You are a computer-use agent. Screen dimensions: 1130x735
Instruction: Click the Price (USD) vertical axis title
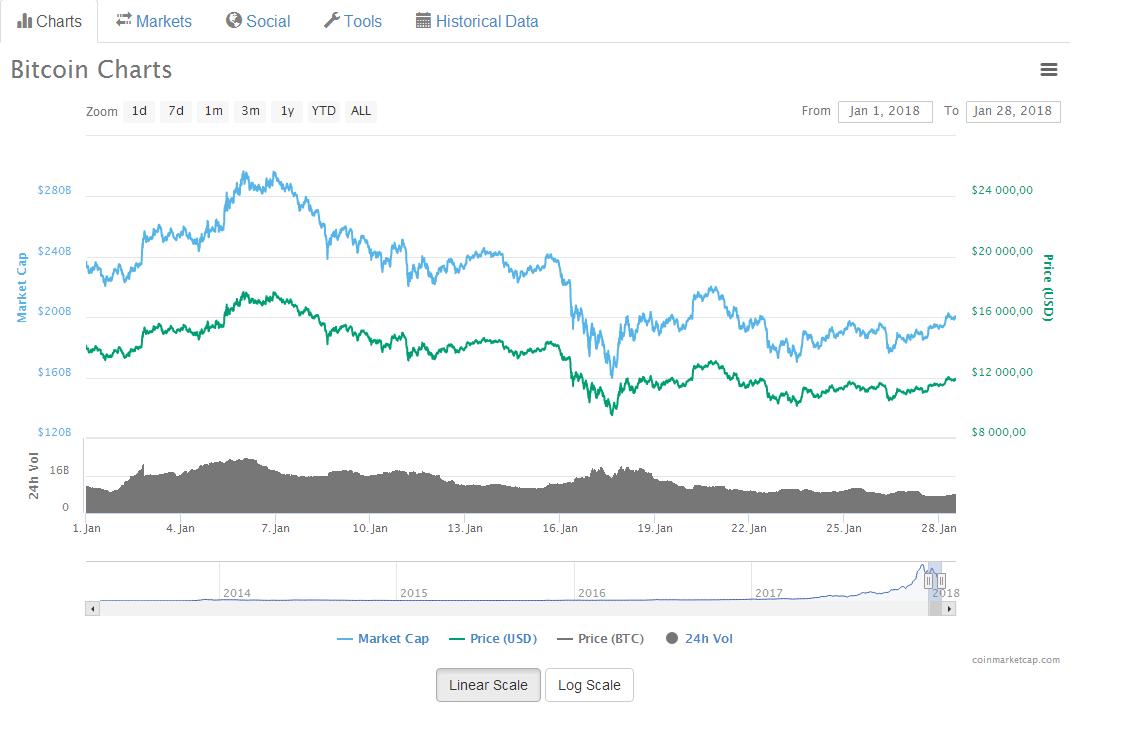1049,288
